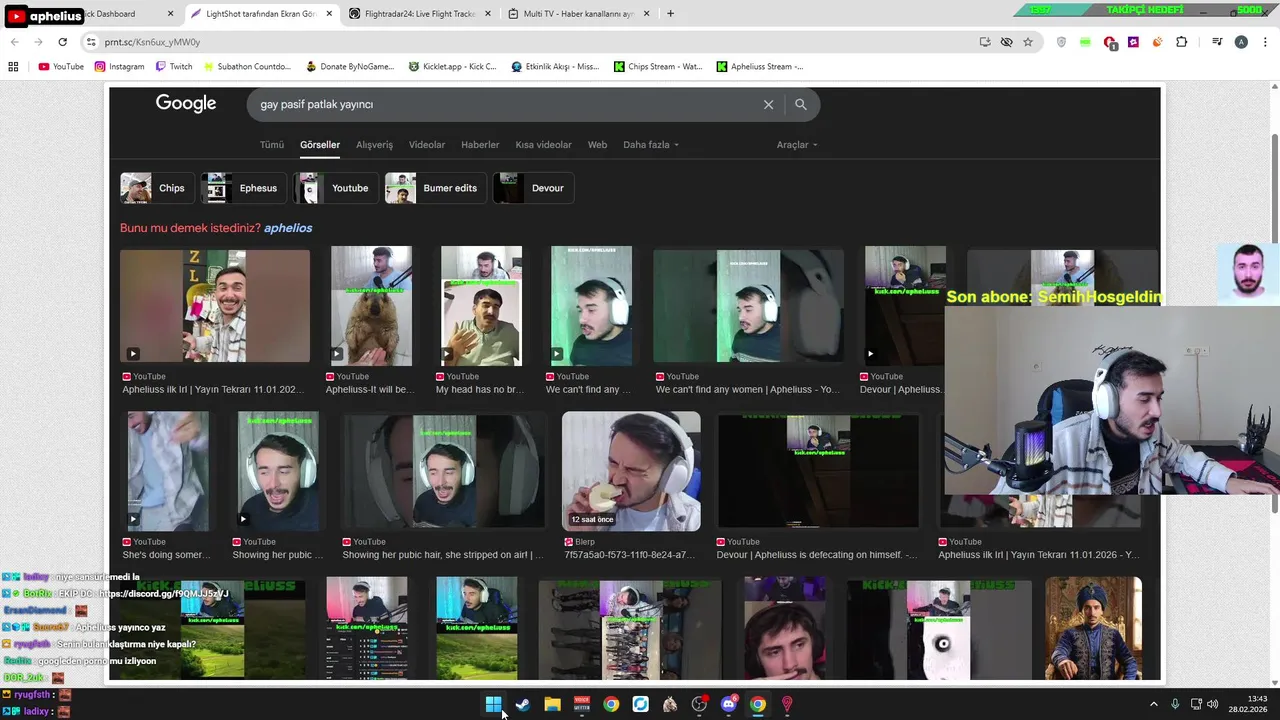Image resolution: width=1280 pixels, height=720 pixels.
Task: Open the Subathon Countdown bookmark
Action: [246, 67]
